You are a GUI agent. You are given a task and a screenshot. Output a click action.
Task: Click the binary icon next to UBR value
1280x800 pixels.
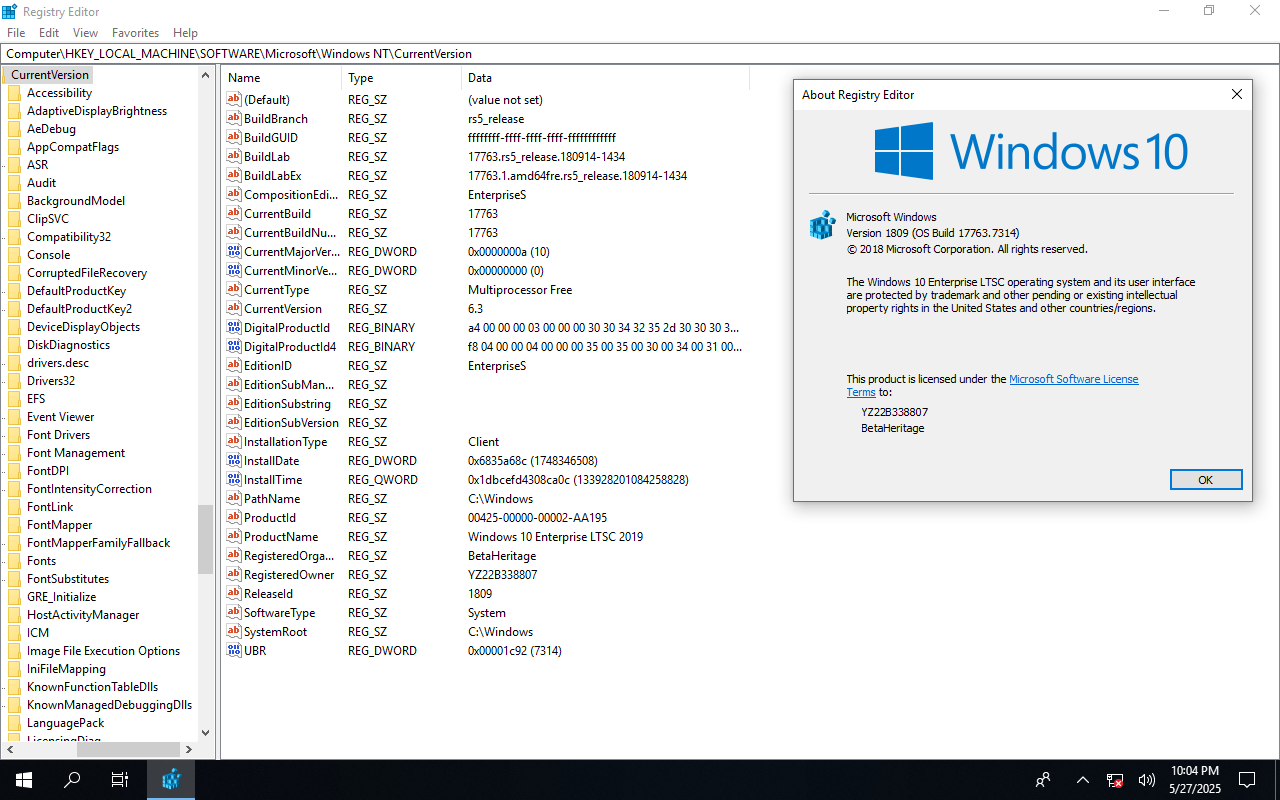point(234,651)
